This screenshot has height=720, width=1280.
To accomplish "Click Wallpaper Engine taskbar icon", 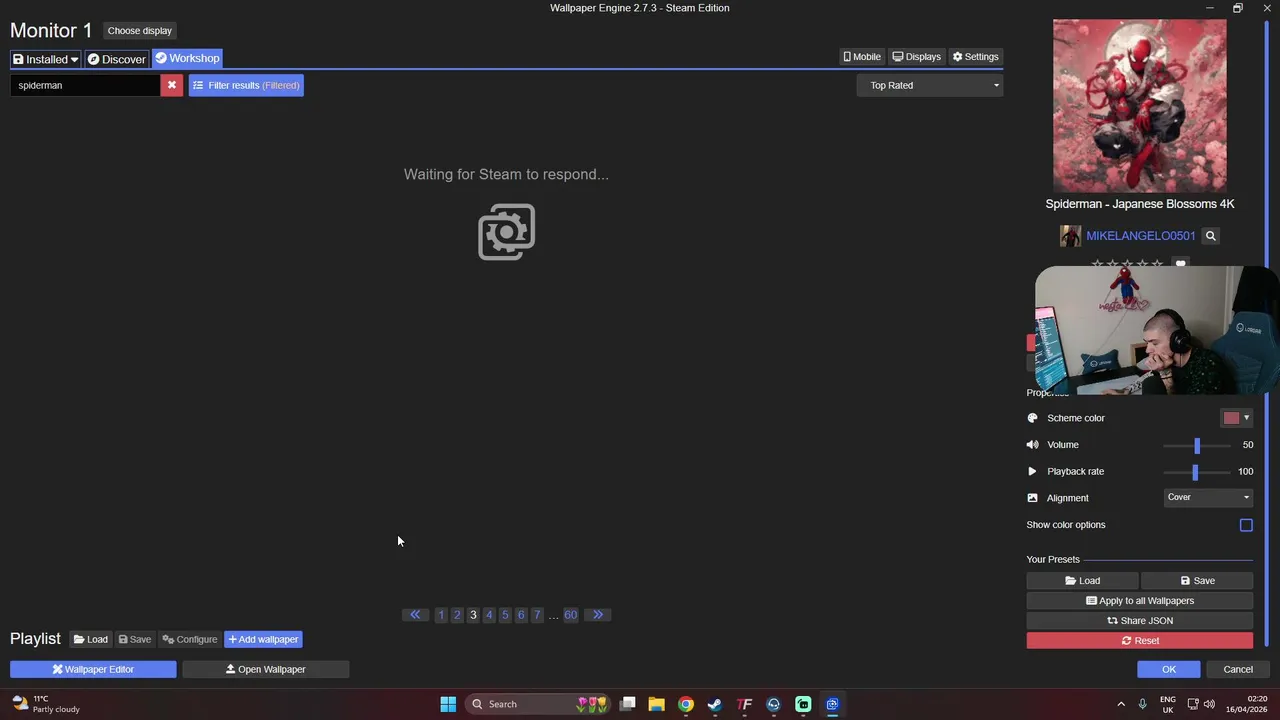I will click(832, 704).
